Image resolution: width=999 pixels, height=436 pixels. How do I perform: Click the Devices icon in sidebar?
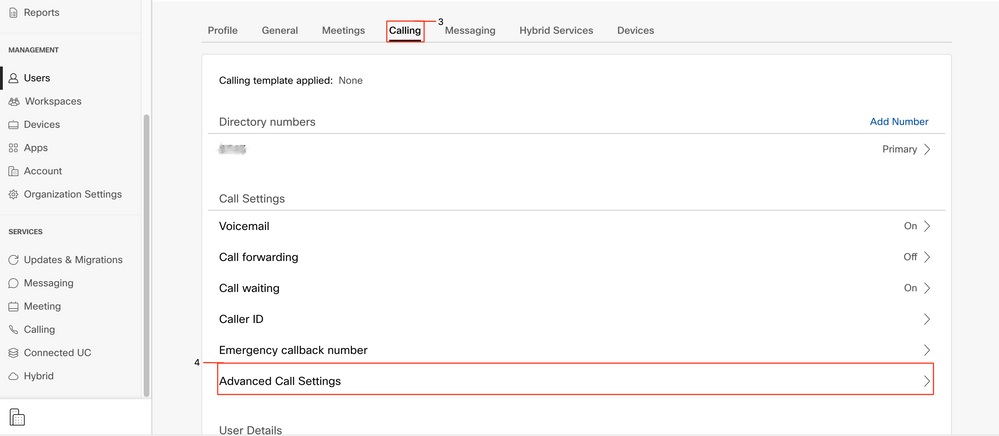(14, 125)
